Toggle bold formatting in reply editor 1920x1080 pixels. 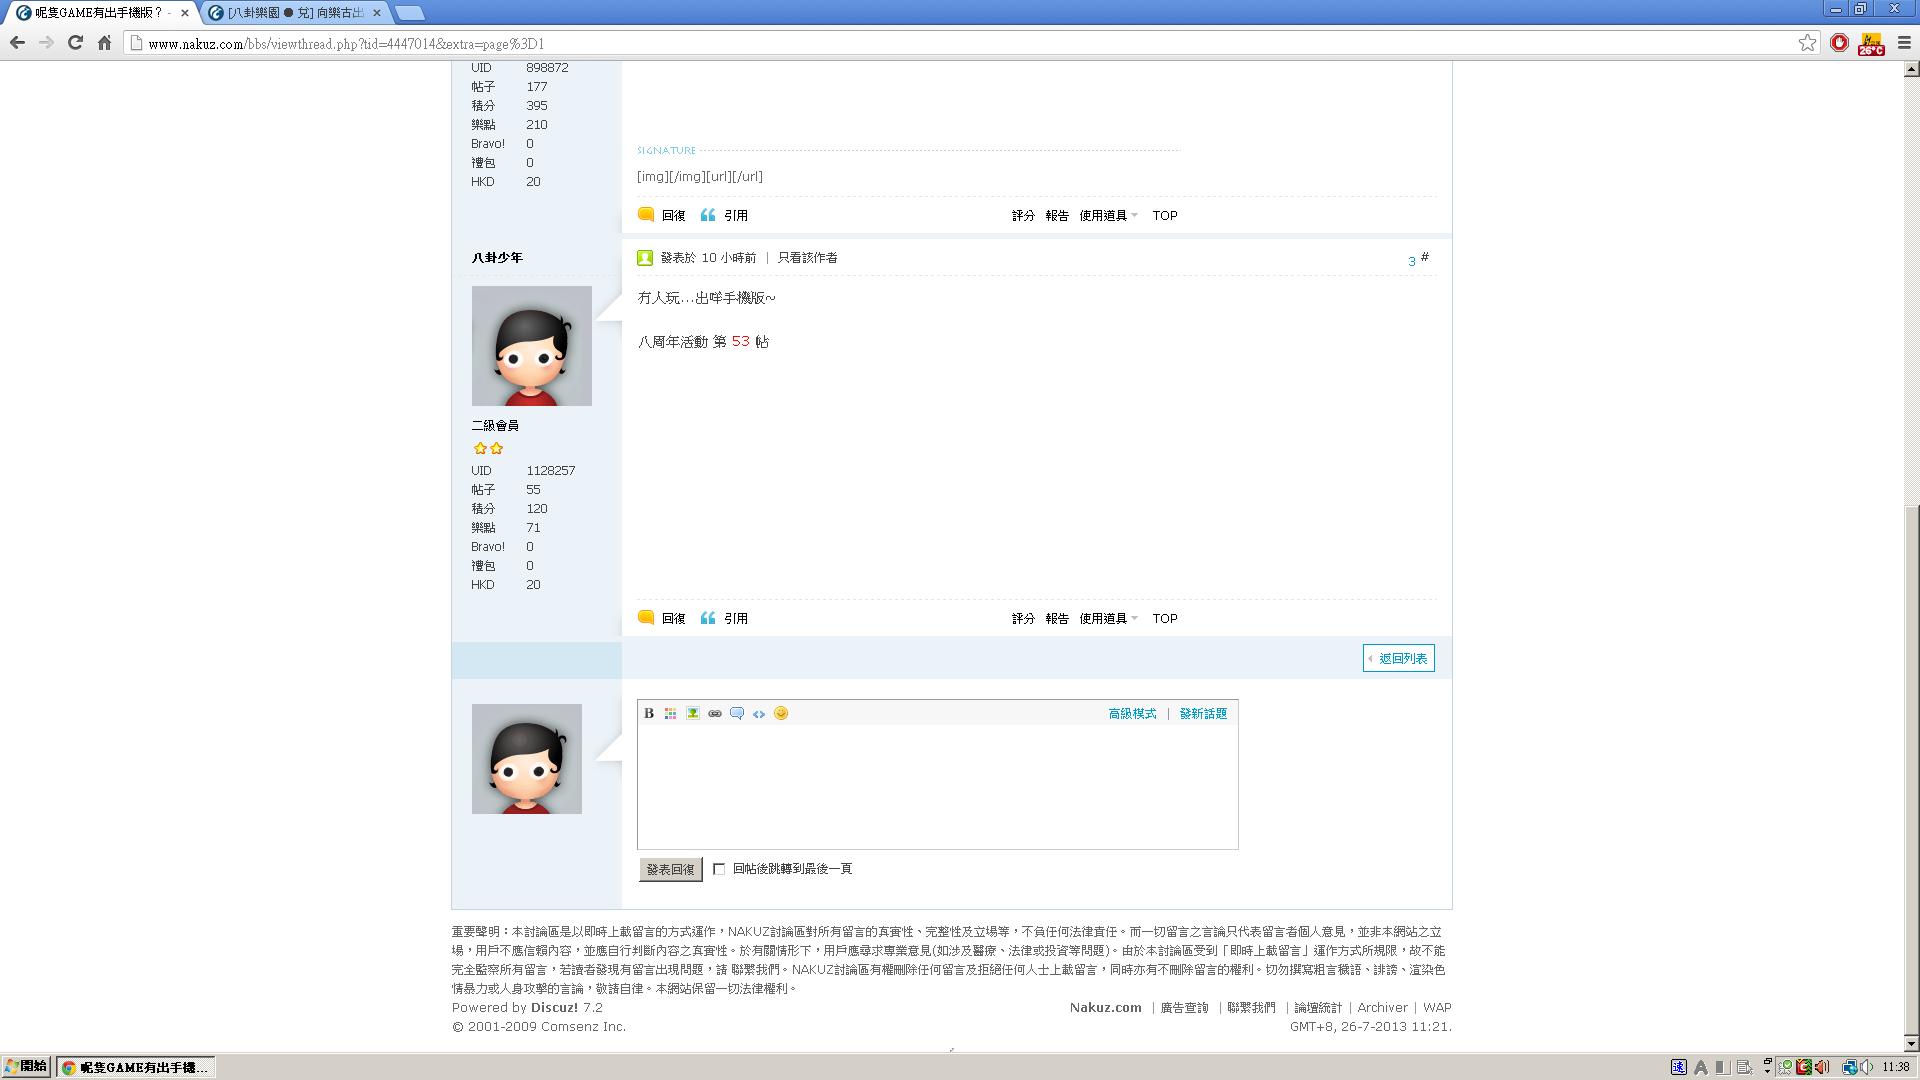coord(649,713)
